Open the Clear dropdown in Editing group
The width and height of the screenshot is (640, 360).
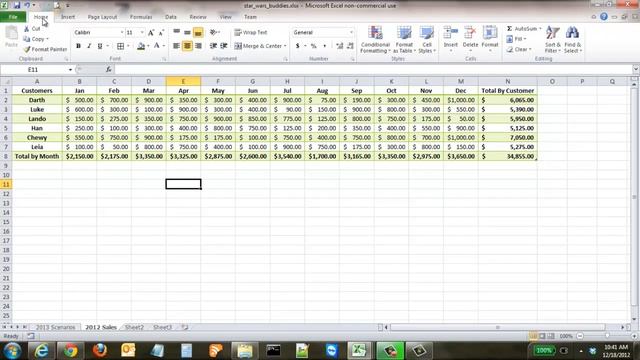coord(519,49)
